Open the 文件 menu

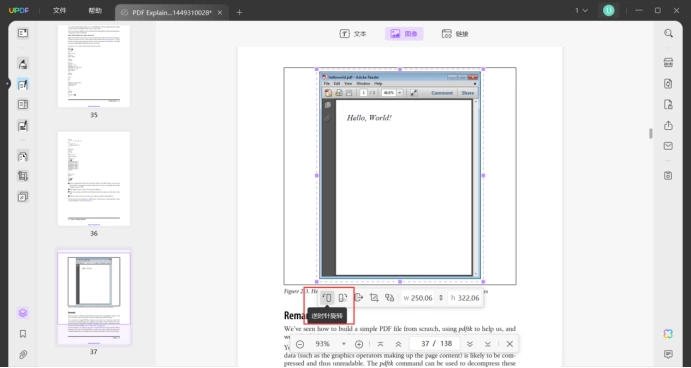click(59, 11)
